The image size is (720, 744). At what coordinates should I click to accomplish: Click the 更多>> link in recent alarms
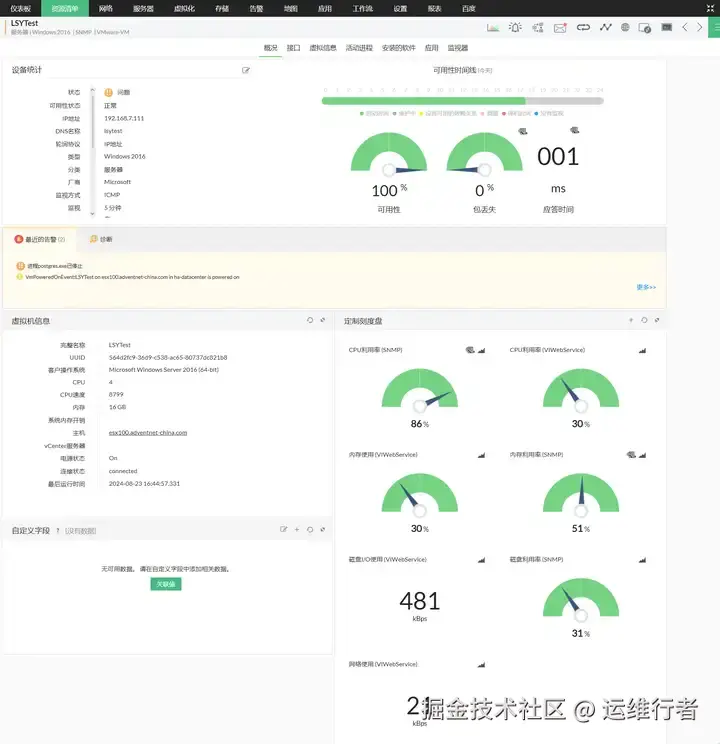coord(646,287)
